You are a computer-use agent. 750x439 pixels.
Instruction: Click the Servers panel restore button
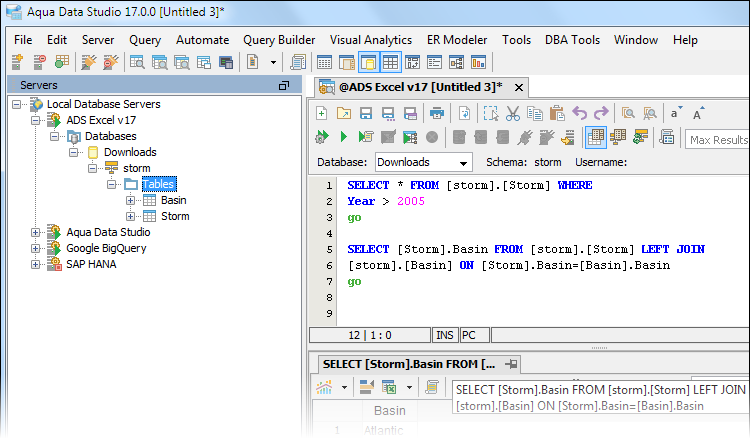click(x=284, y=86)
